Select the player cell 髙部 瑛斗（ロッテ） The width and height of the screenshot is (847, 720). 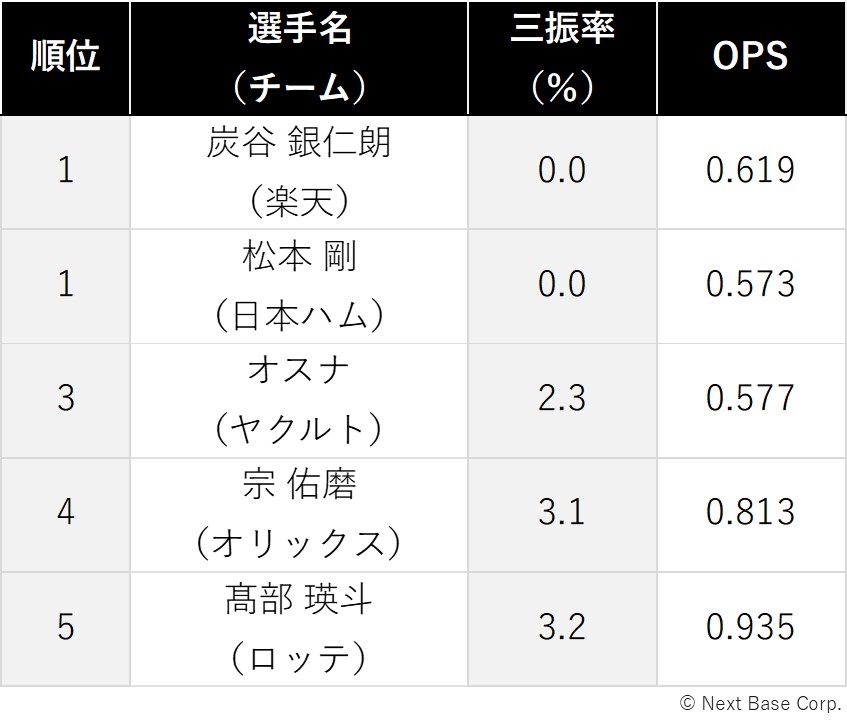[299, 629]
